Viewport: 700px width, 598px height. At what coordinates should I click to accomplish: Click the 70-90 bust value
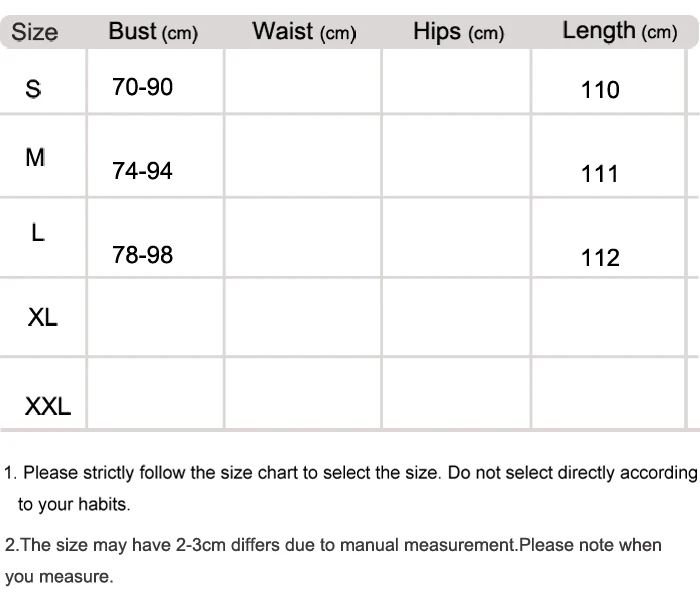(x=142, y=87)
